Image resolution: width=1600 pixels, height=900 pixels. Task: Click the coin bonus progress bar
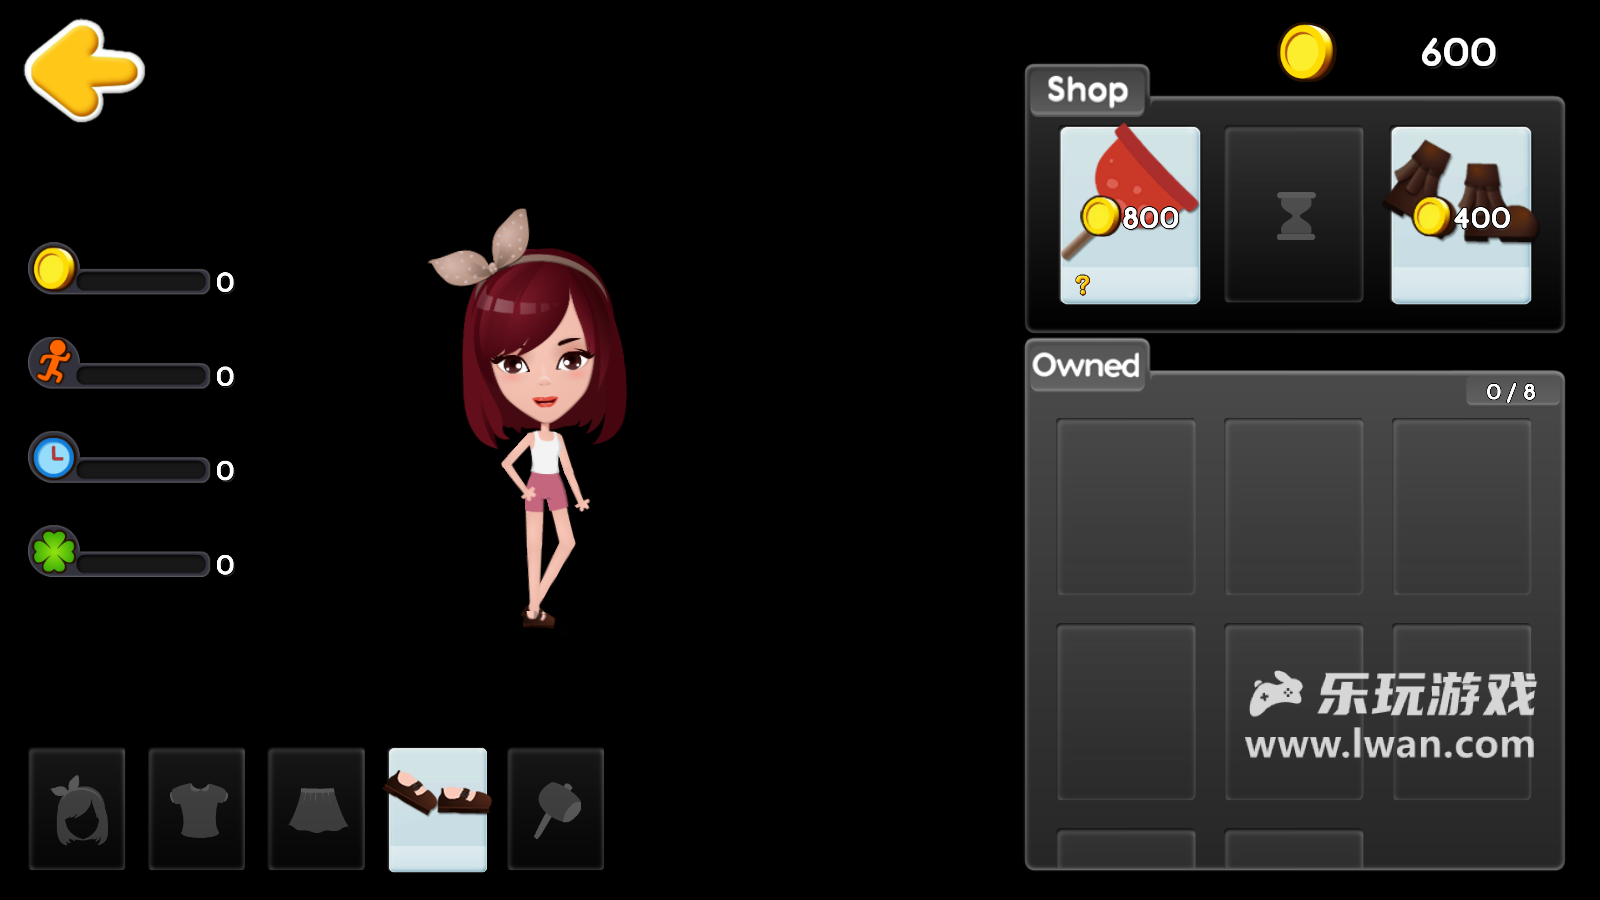(142, 281)
